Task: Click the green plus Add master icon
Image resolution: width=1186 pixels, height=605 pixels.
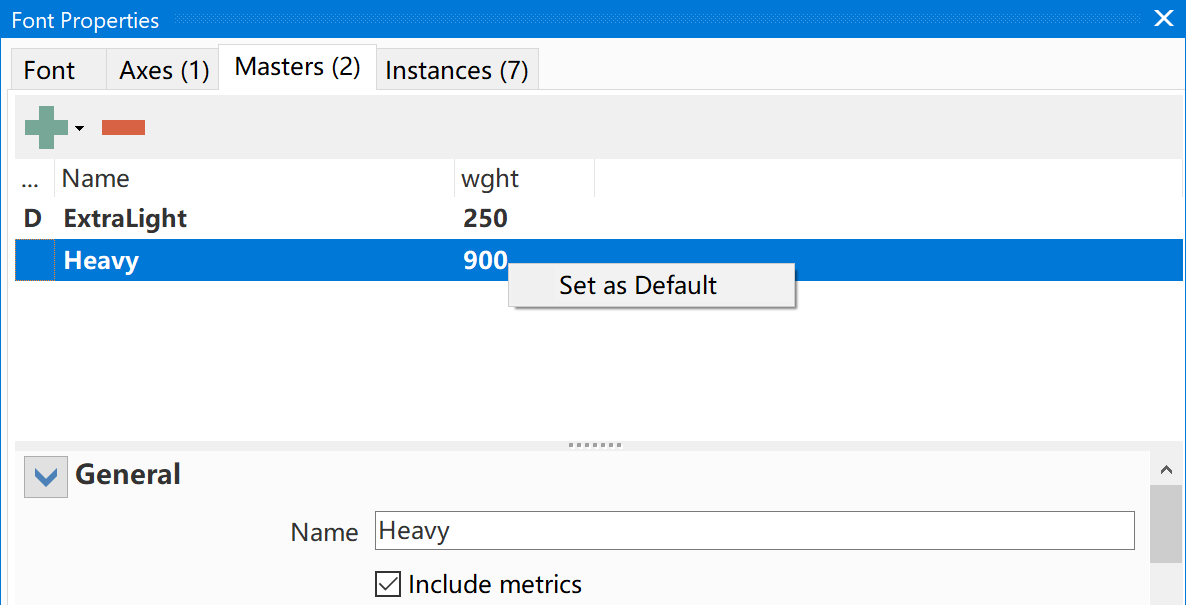Action: 46,127
